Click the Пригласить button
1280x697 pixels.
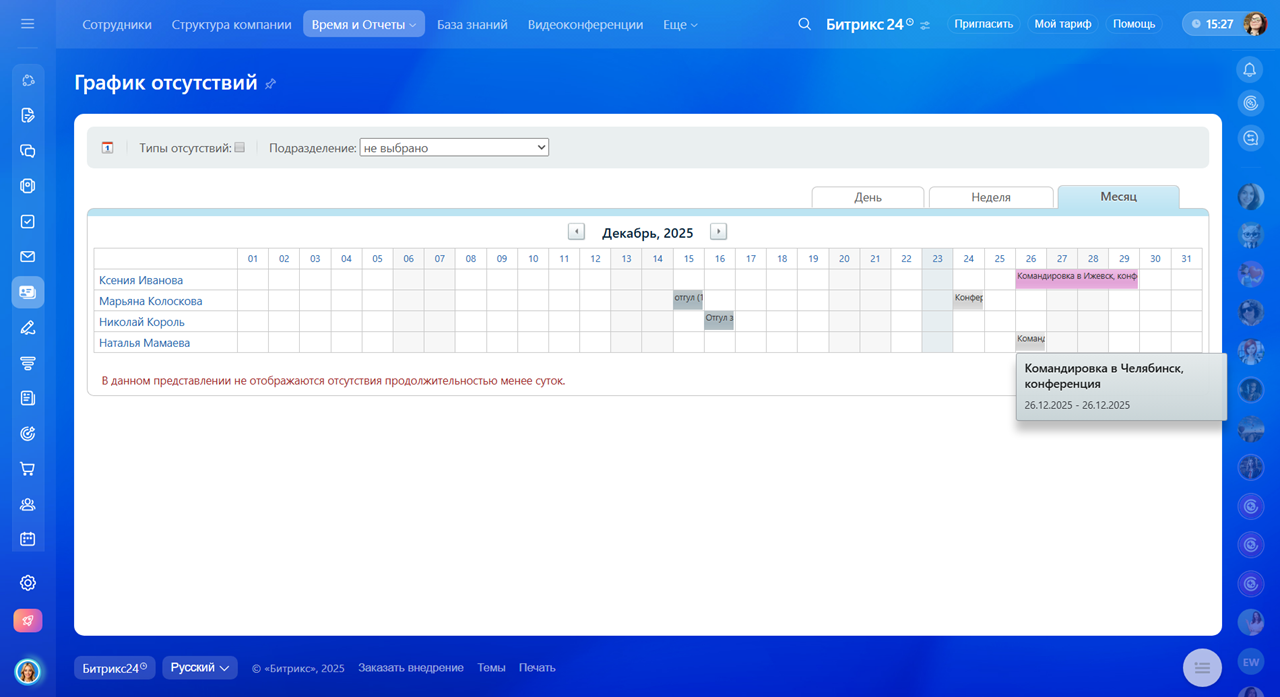983,24
